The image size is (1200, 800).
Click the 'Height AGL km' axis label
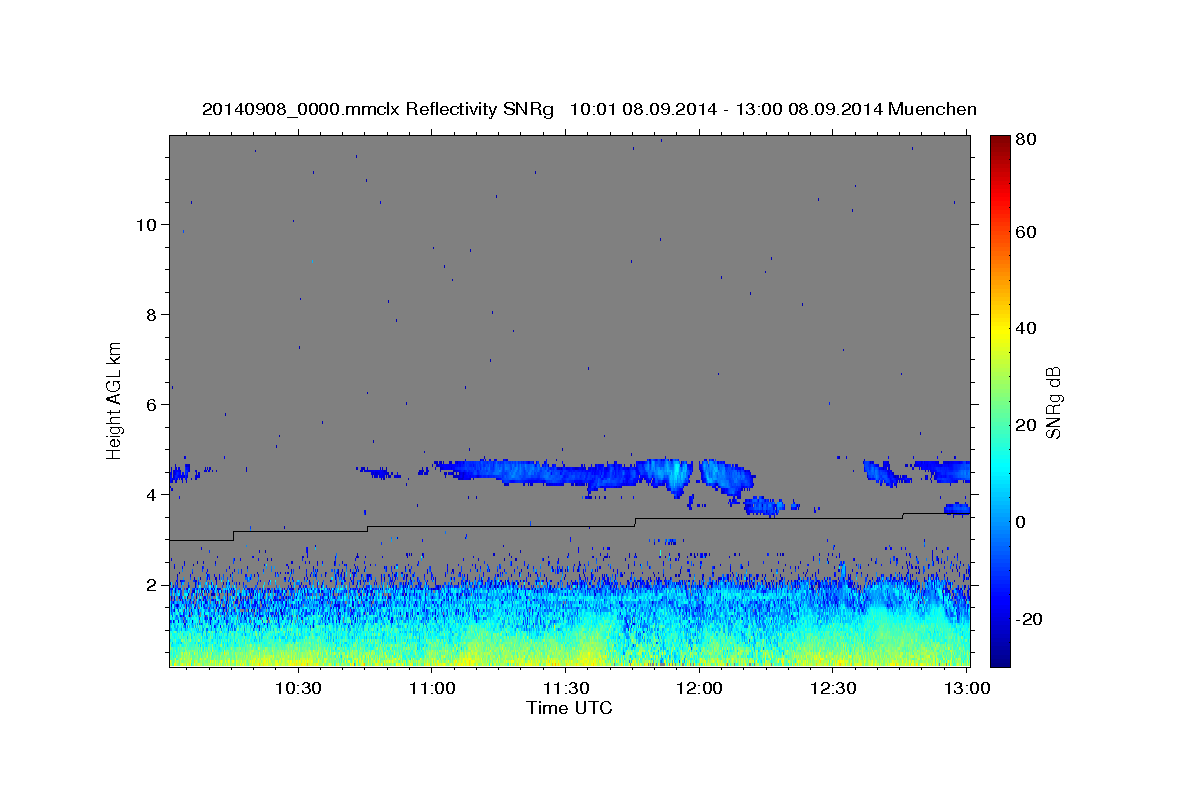point(114,400)
